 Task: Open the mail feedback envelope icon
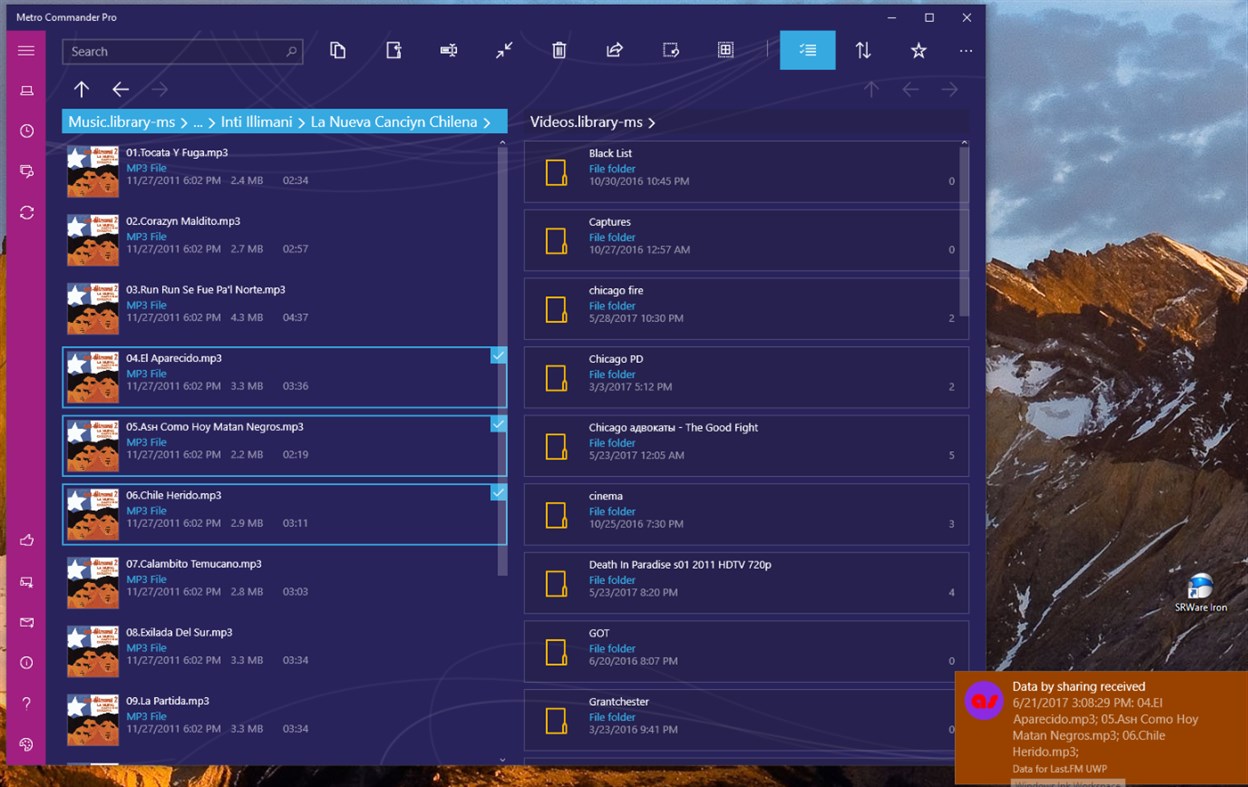point(26,622)
